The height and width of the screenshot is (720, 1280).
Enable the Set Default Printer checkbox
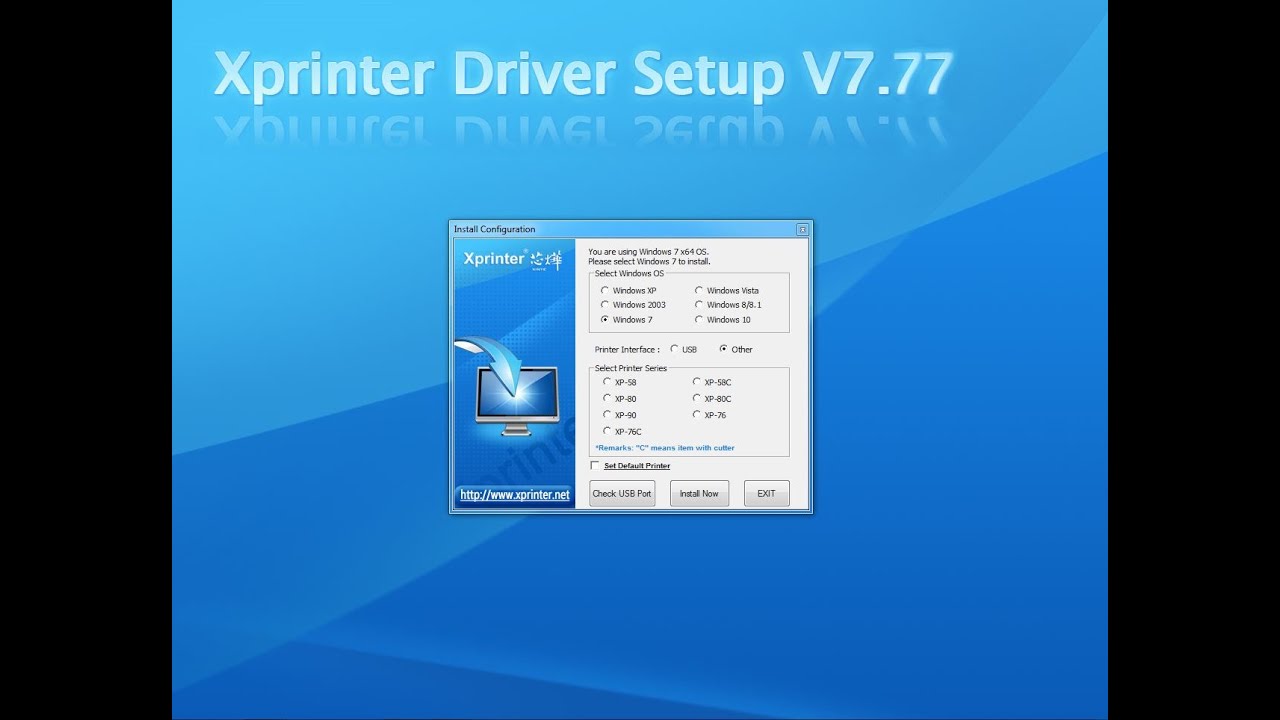coord(595,465)
